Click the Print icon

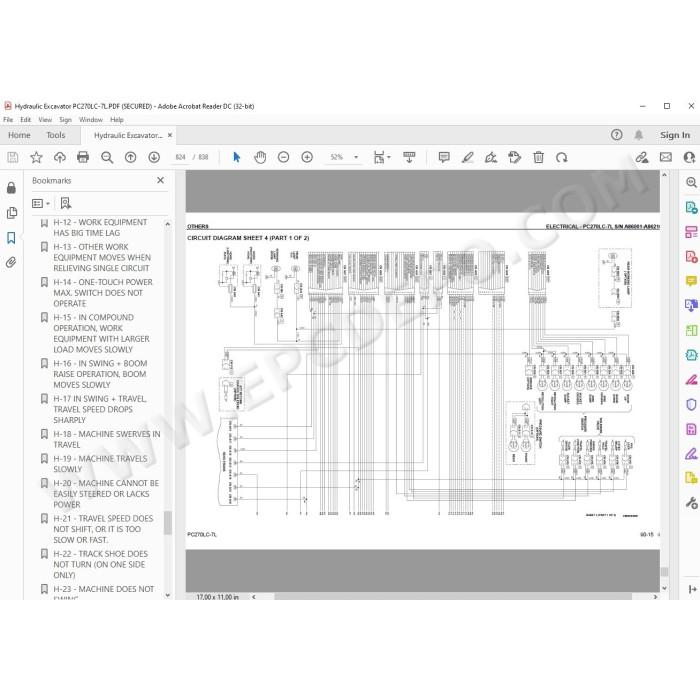pyautogui.click(x=83, y=157)
